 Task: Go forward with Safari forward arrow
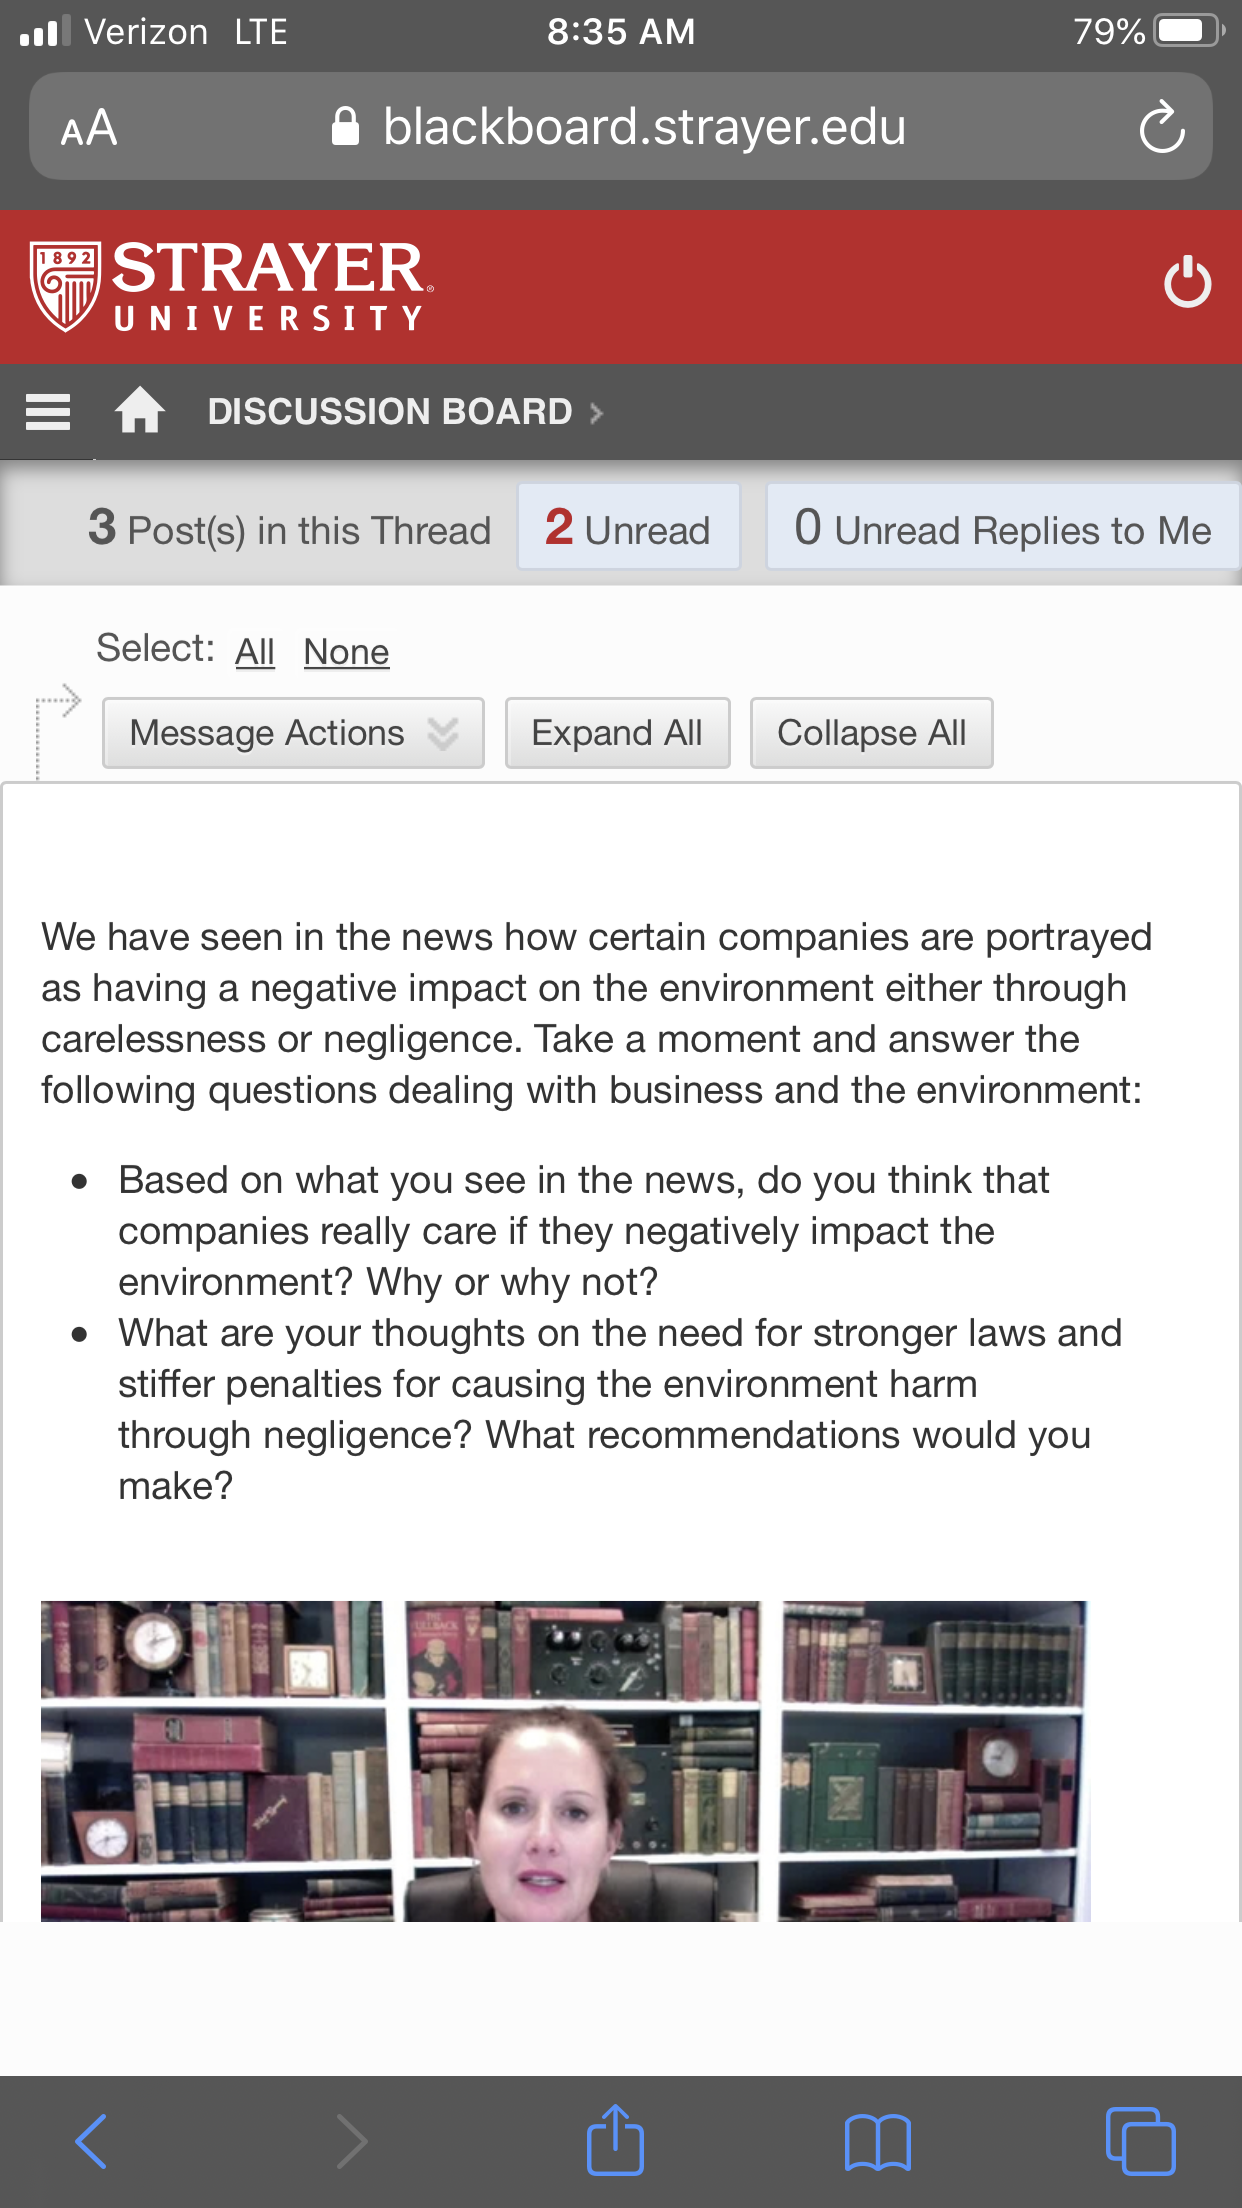352,2141
